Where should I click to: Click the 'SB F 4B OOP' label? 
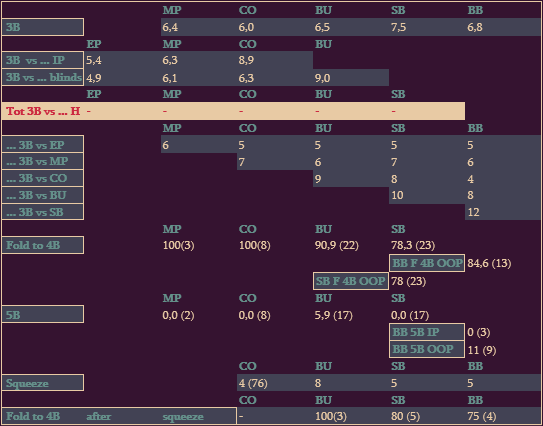(x=350, y=281)
